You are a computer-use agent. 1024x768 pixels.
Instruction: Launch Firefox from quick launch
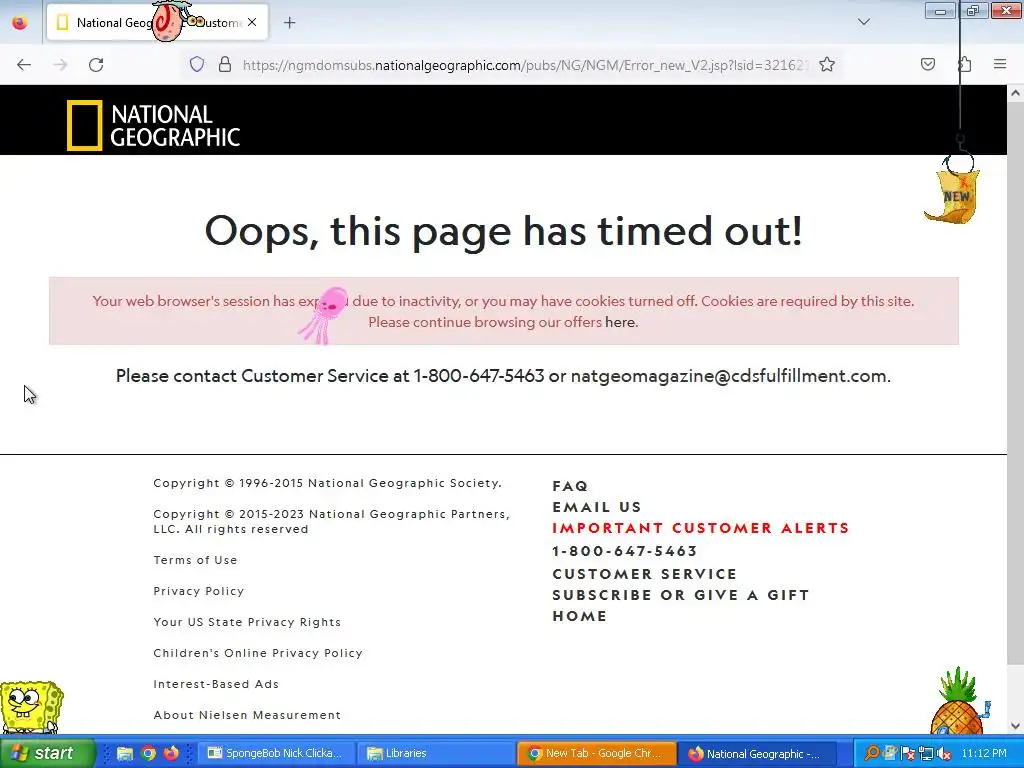(171, 754)
